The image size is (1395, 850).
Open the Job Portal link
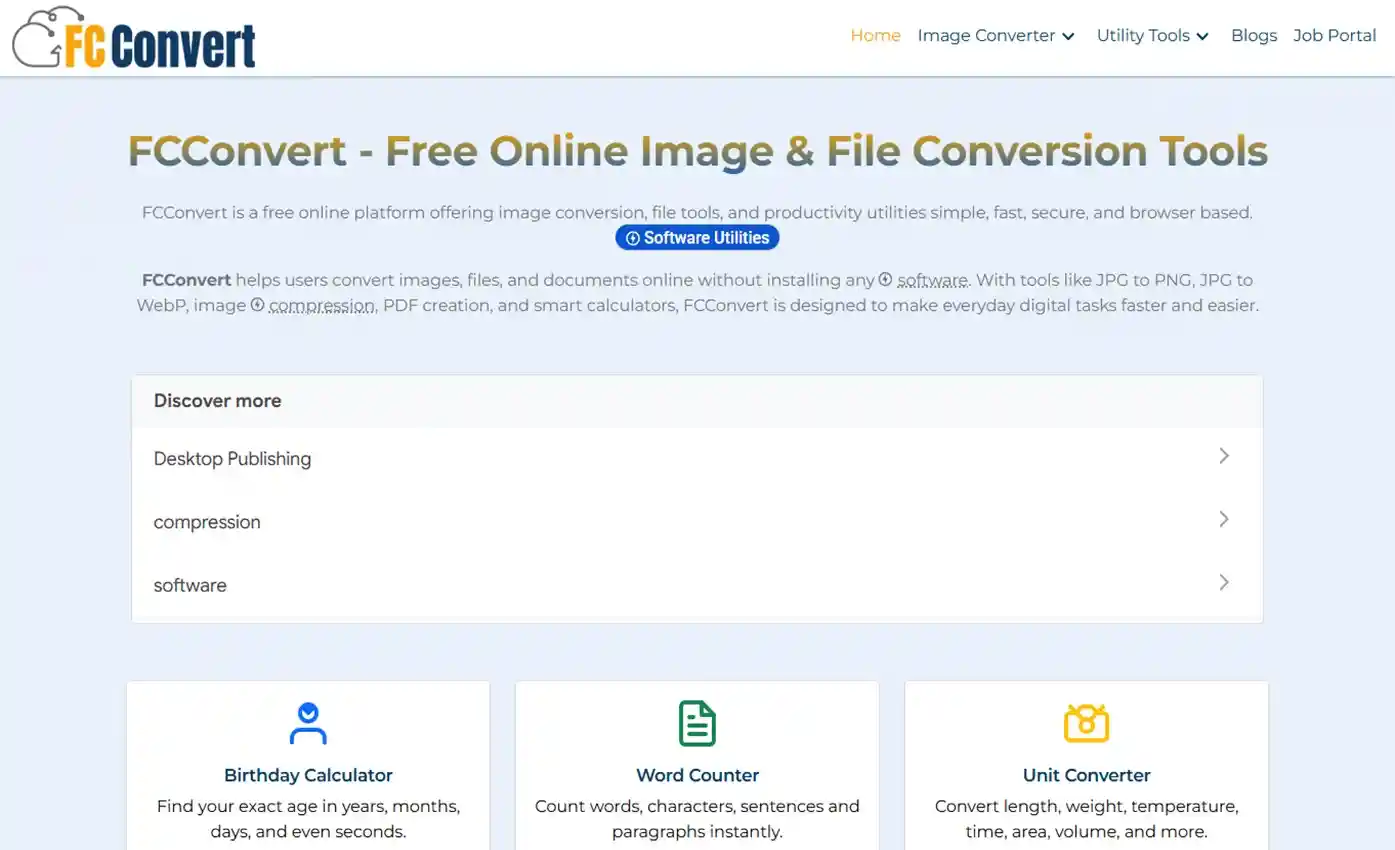[x=1334, y=35]
